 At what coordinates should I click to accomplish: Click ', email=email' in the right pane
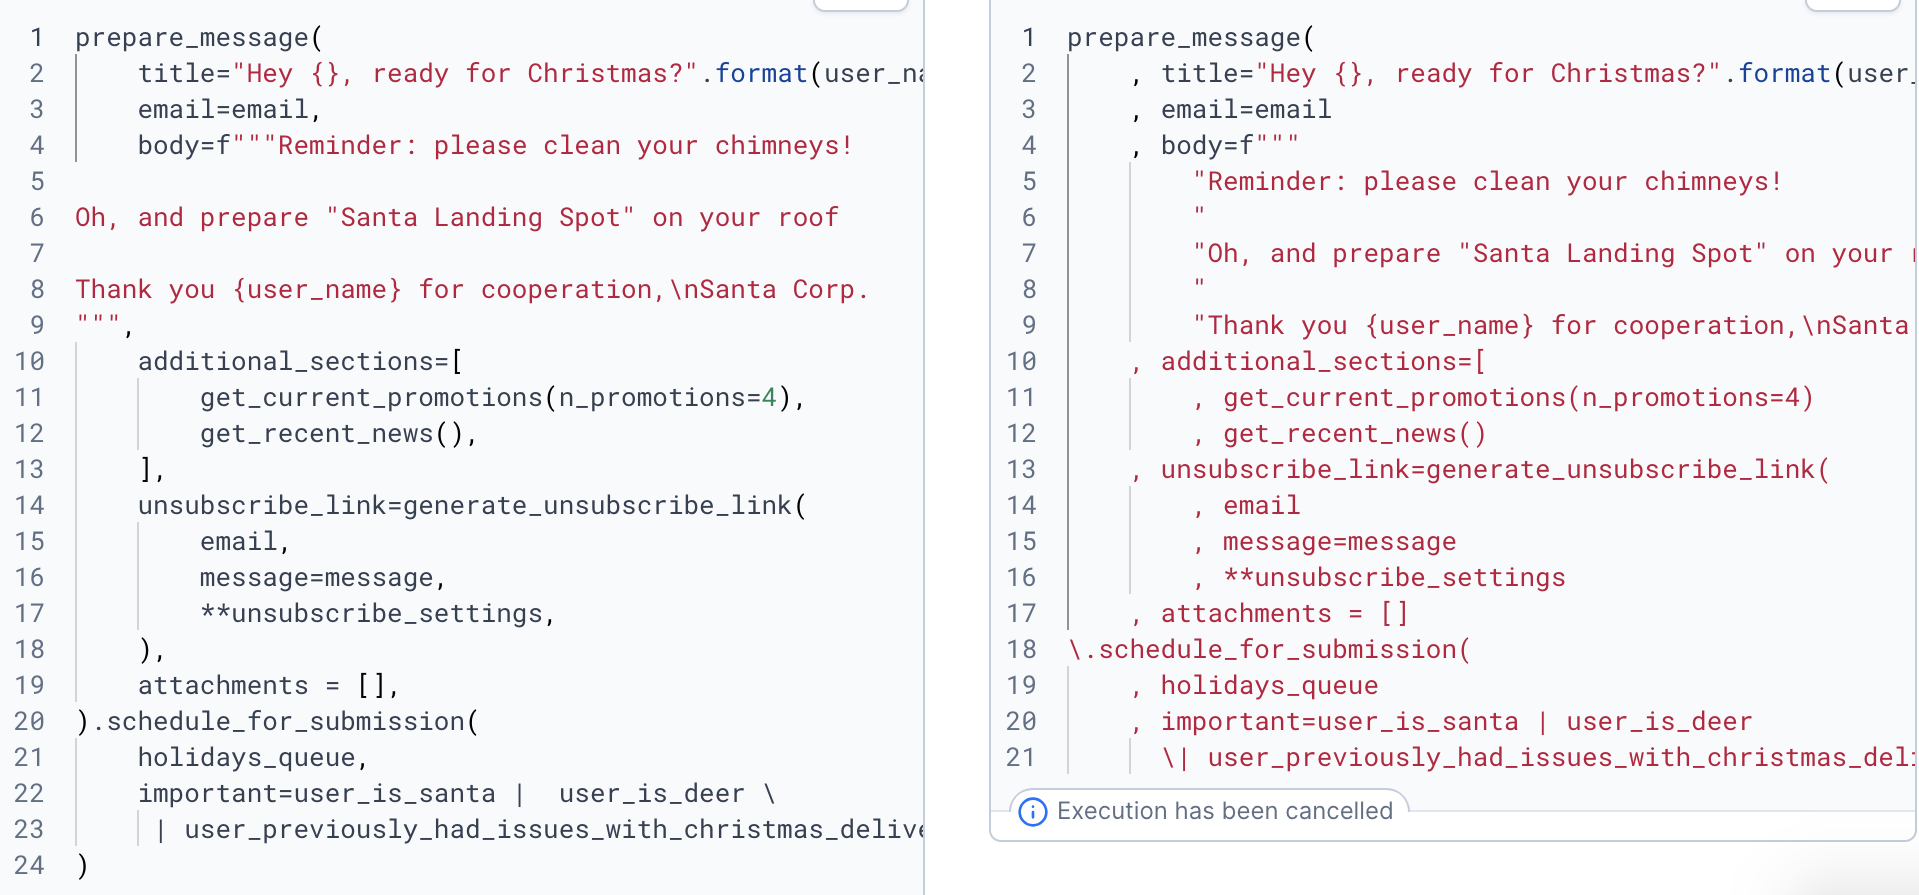tap(1230, 109)
